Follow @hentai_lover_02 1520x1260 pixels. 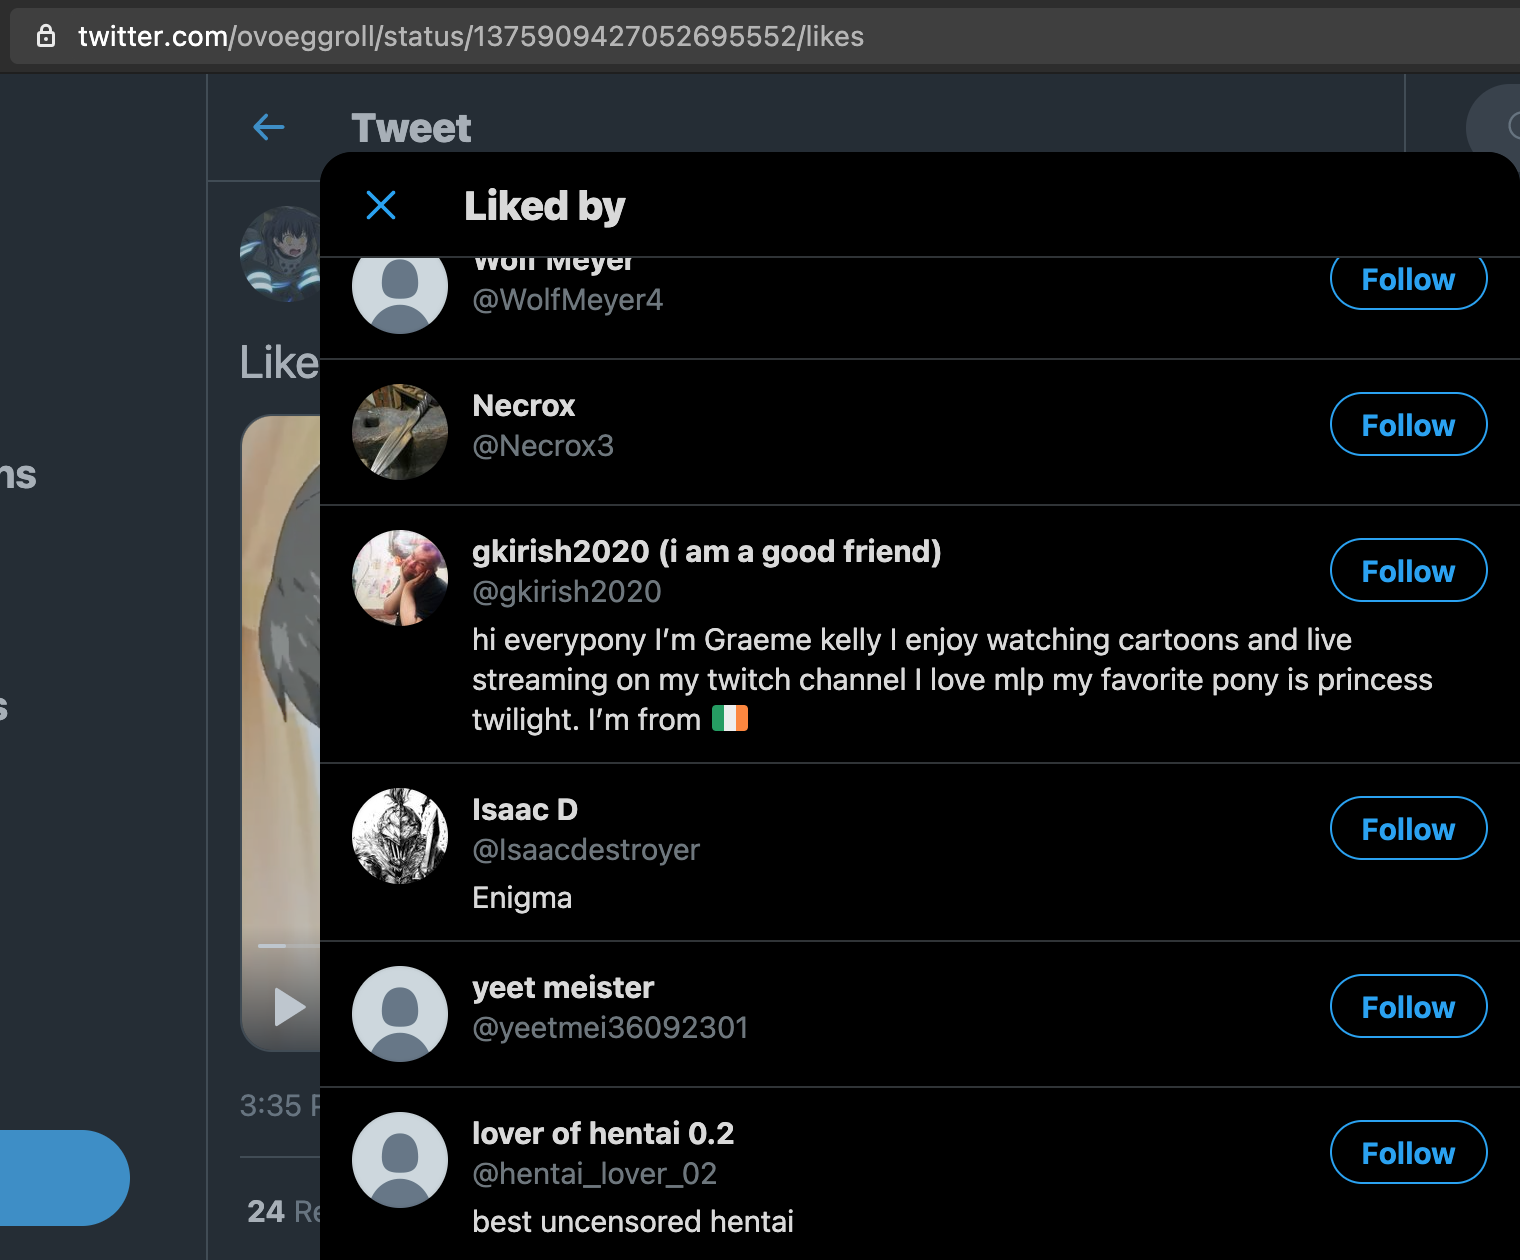coord(1408,1152)
